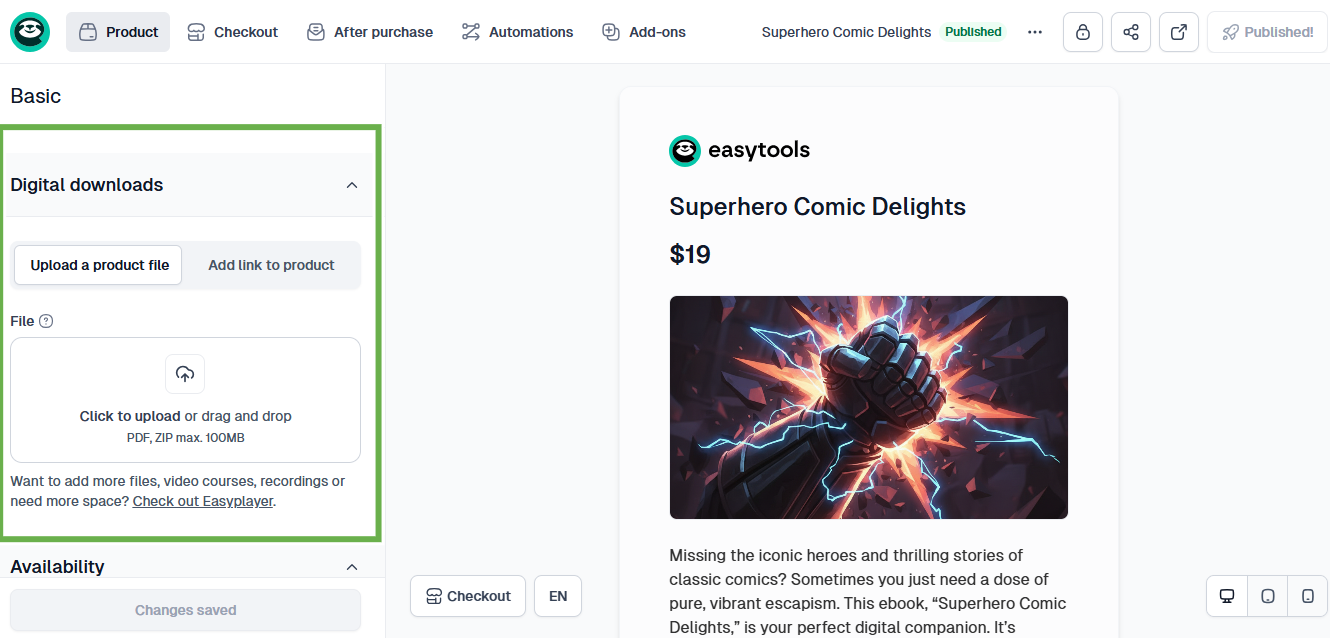Switch preview to tablet view

[x=1267, y=595]
